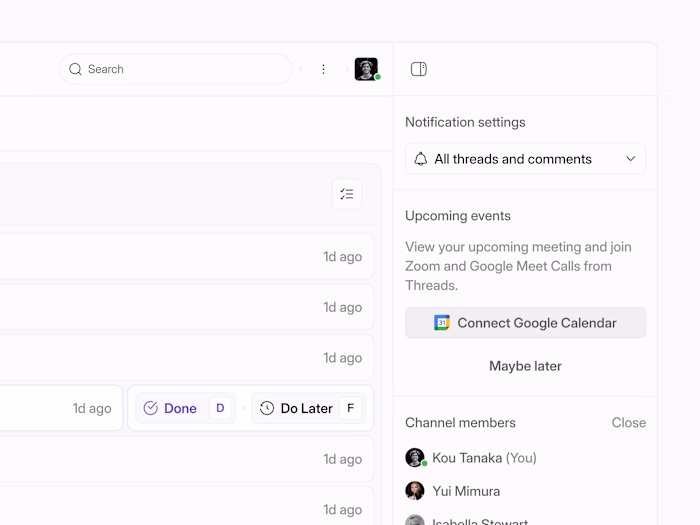This screenshot has width=700, height=525.
Task: Click the magnifier icon in the search bar
Action: (x=75, y=69)
